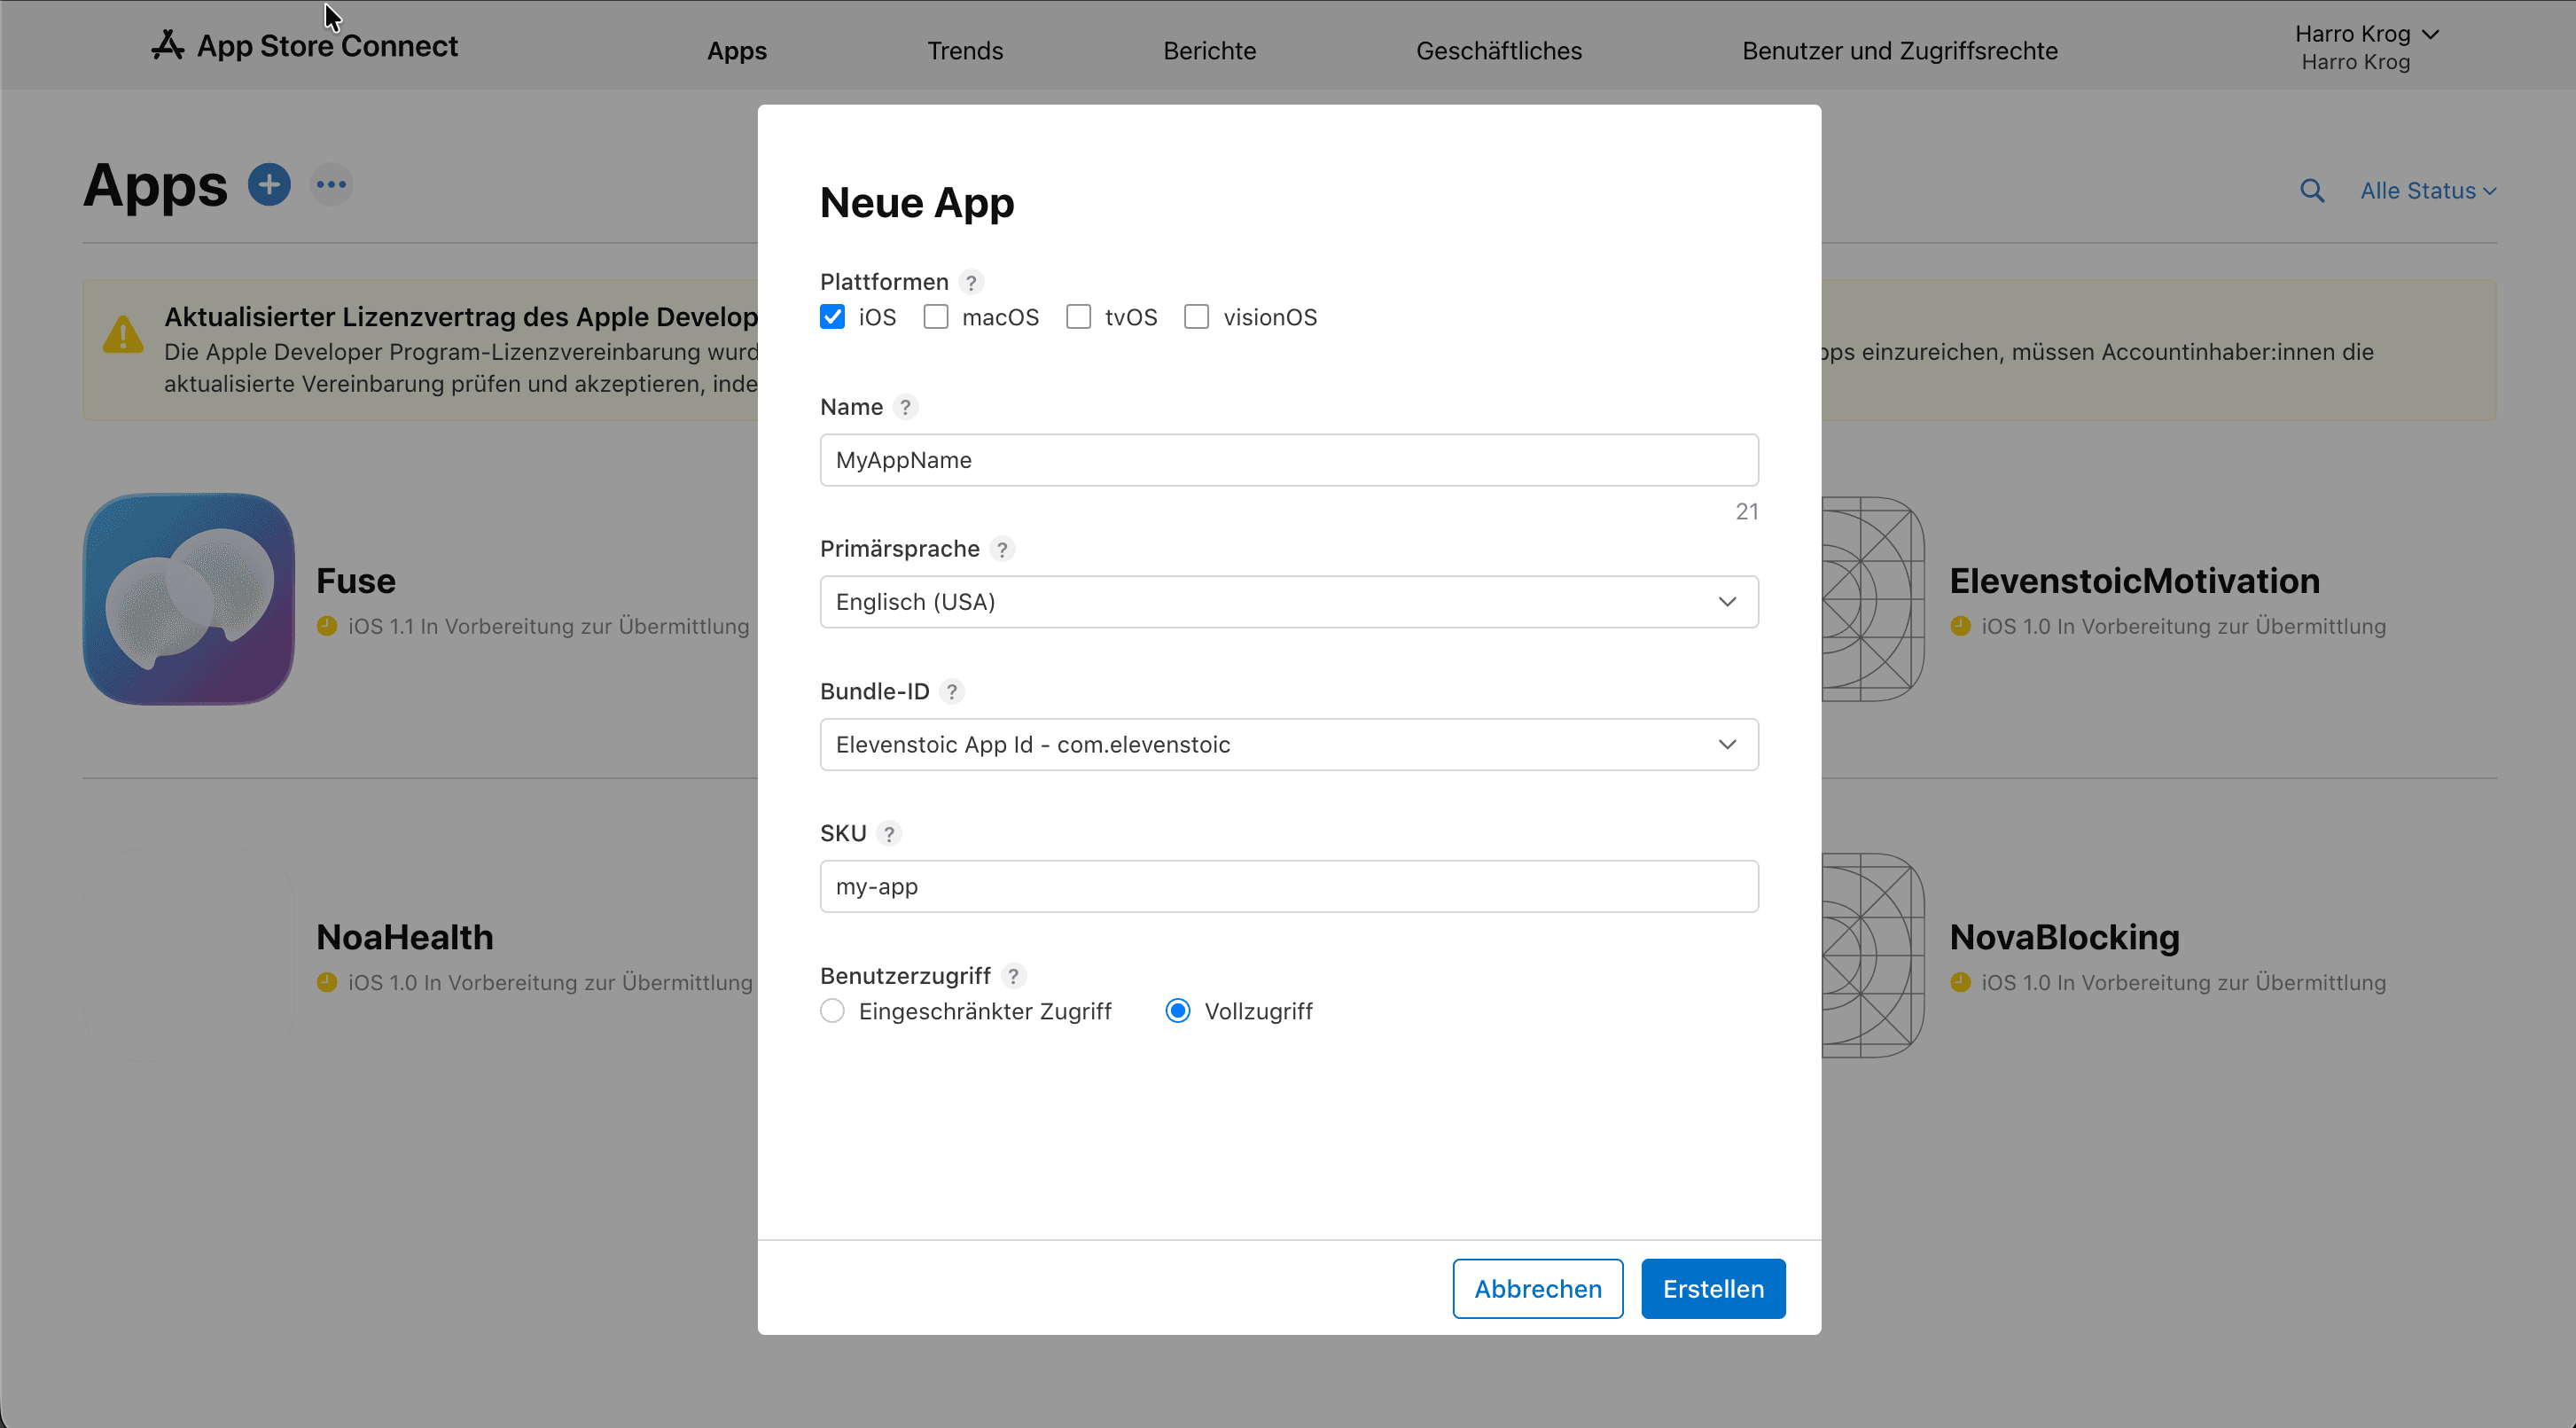The height and width of the screenshot is (1428, 2576).
Task: Open Benutzer und Zugriffsrechte
Action: pos(1900,51)
